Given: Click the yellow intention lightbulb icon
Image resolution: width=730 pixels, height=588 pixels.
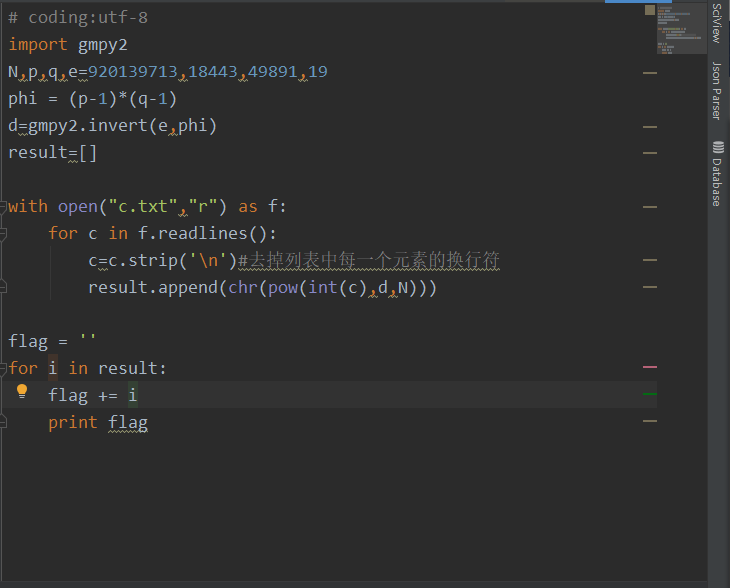Looking at the screenshot, I should click(22, 392).
